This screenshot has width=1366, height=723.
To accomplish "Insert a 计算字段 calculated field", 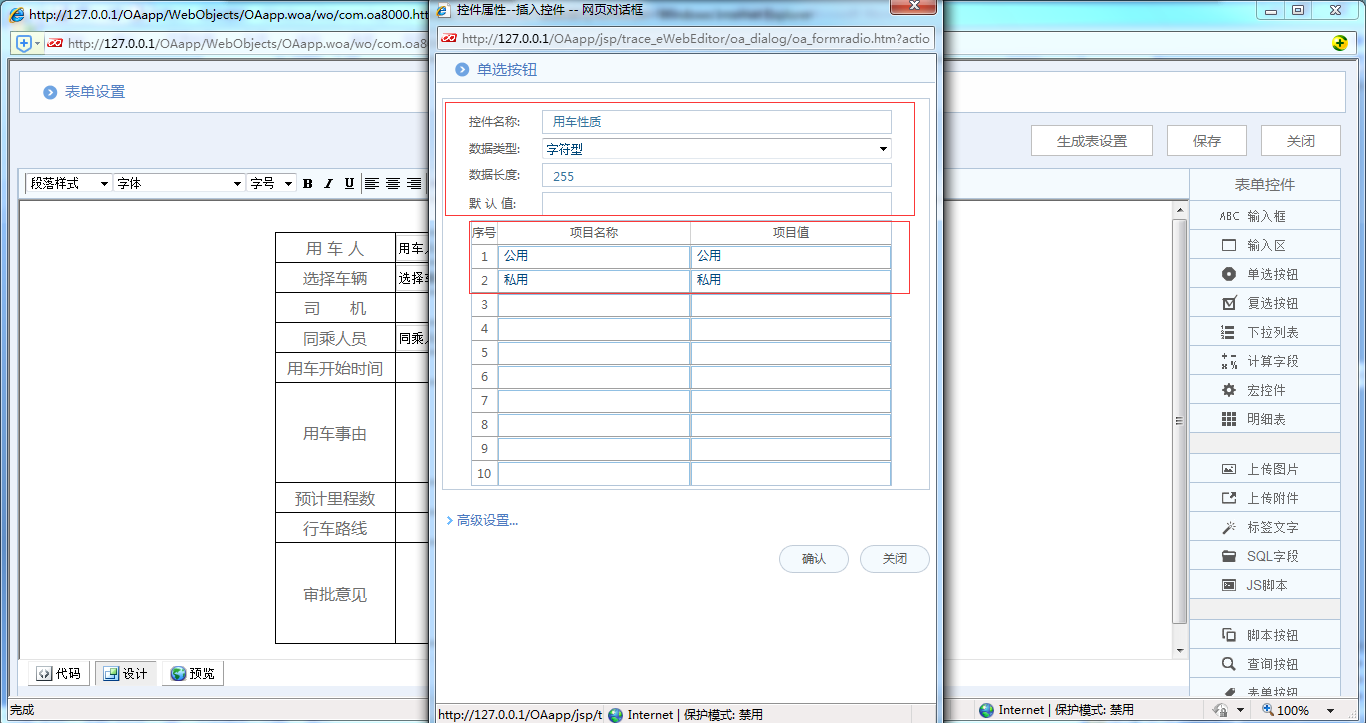I will [1229, 361].
